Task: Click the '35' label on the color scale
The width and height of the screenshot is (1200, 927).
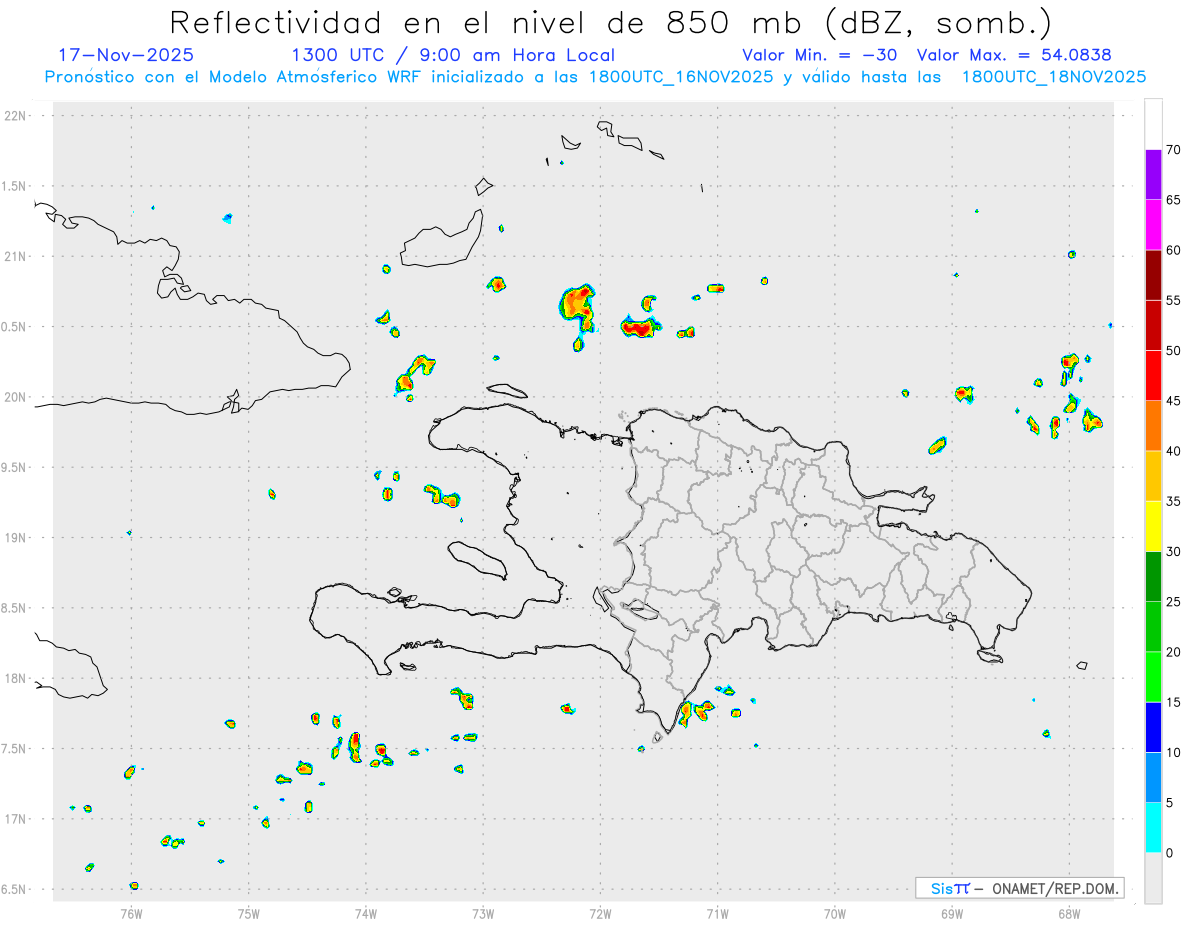Action: [x=1174, y=501]
